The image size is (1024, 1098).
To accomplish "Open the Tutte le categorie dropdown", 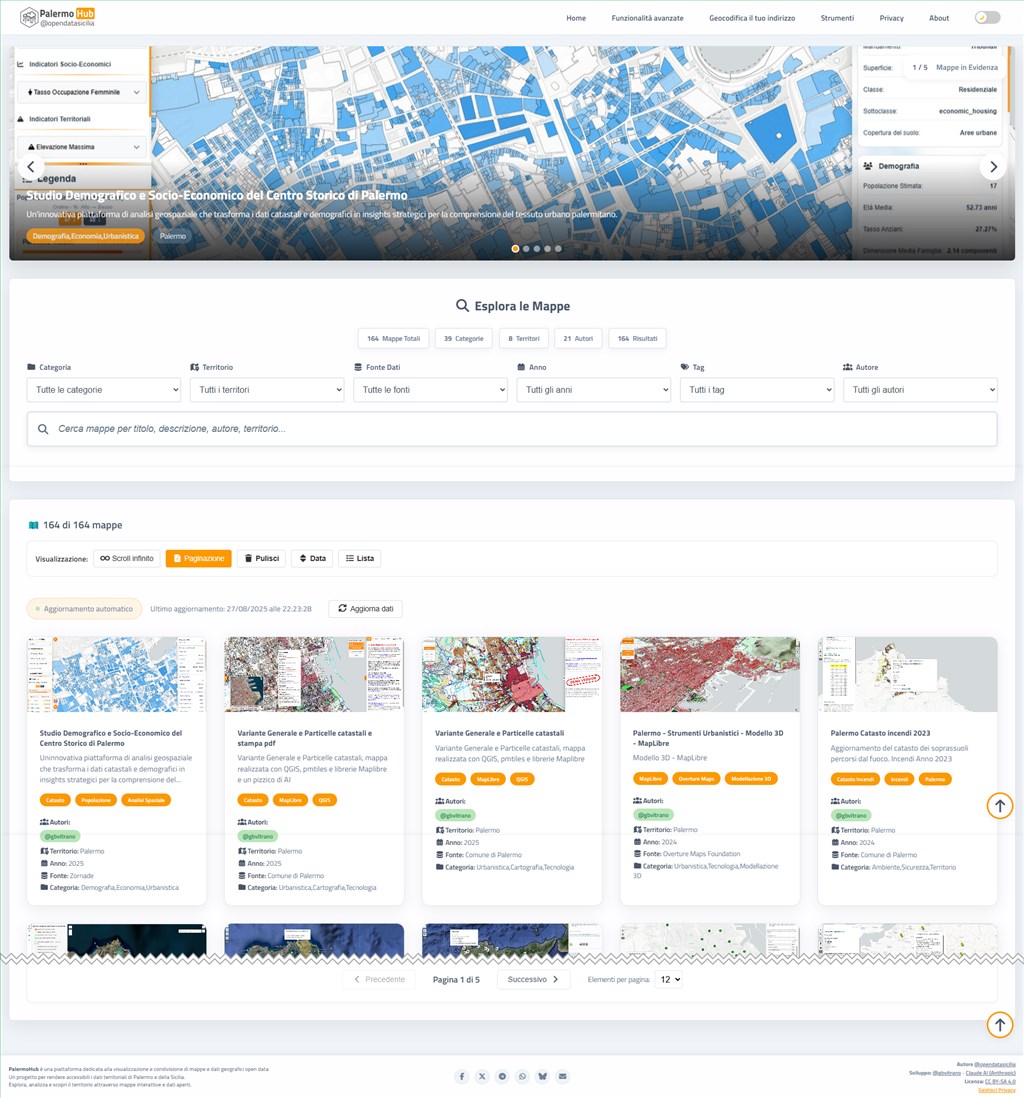I will (103, 390).
